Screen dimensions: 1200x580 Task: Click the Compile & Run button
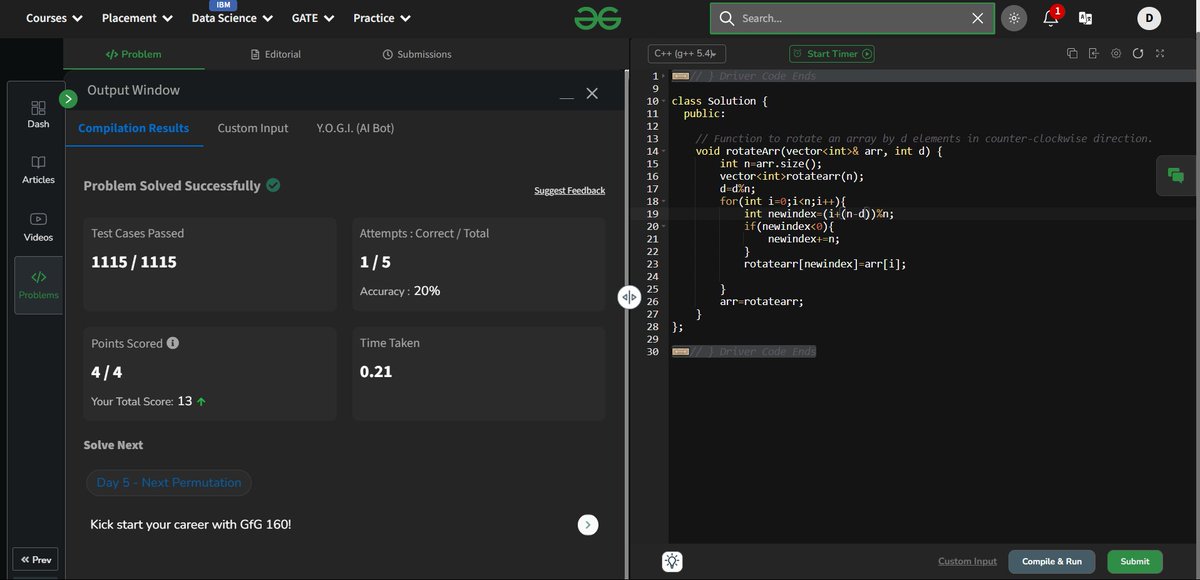(x=1051, y=561)
